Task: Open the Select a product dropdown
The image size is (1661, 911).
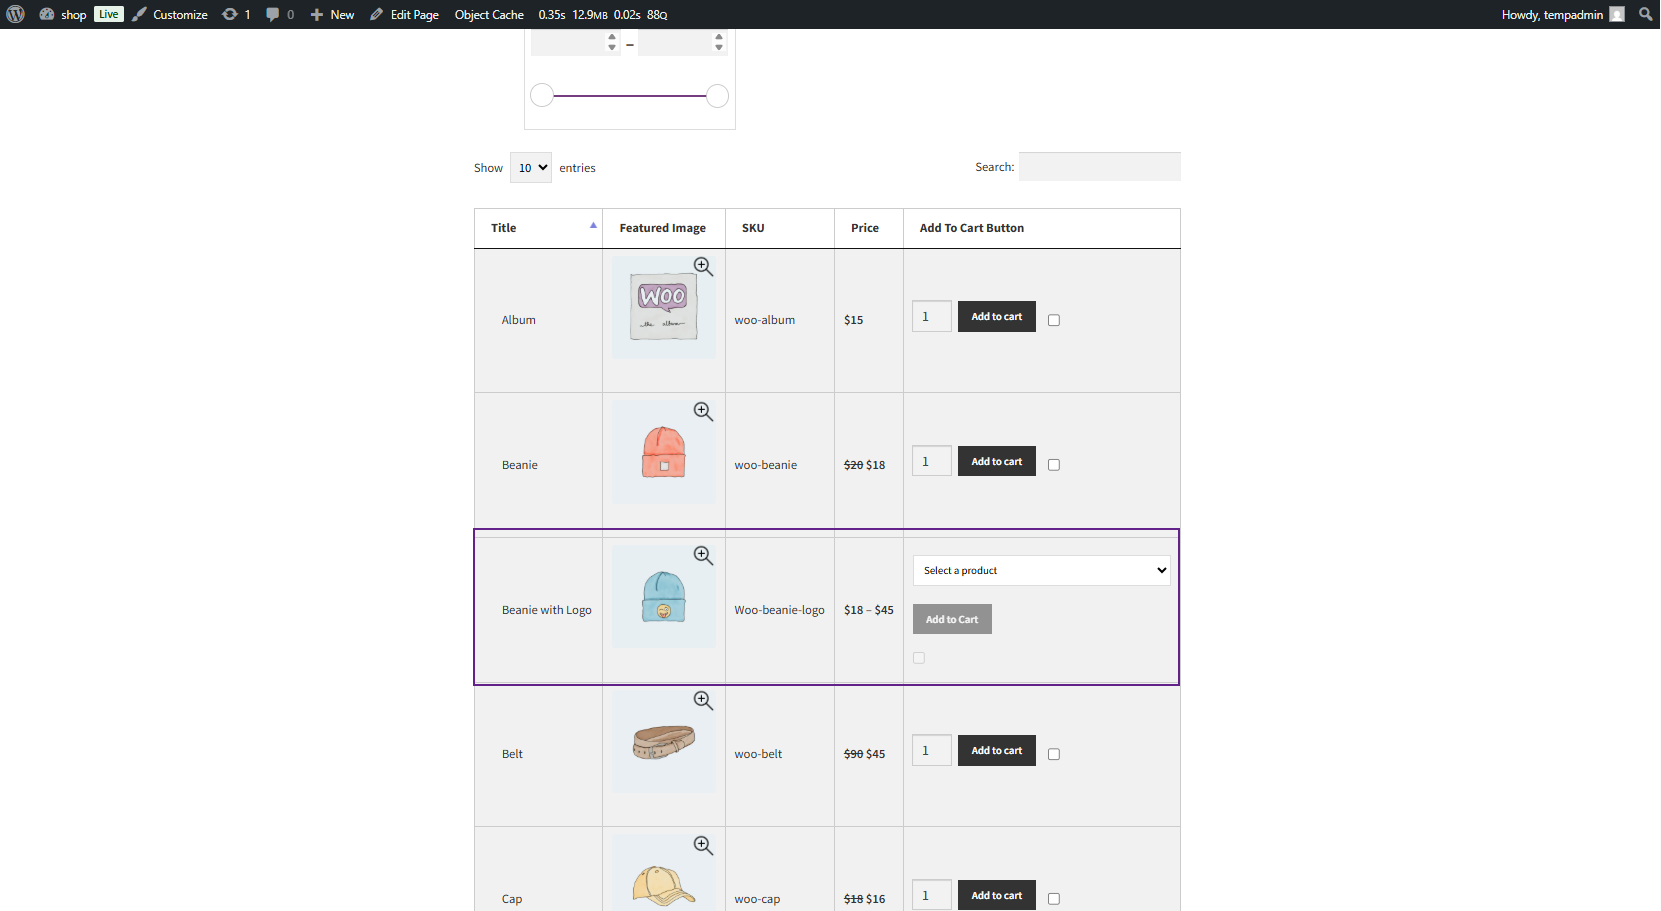Action: coord(1042,570)
